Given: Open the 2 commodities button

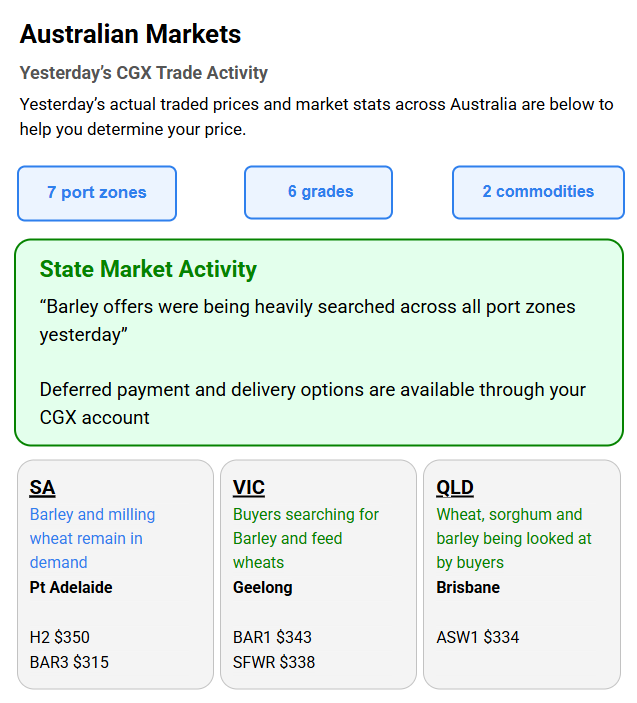Looking at the screenshot, I should pyautogui.click(x=538, y=192).
